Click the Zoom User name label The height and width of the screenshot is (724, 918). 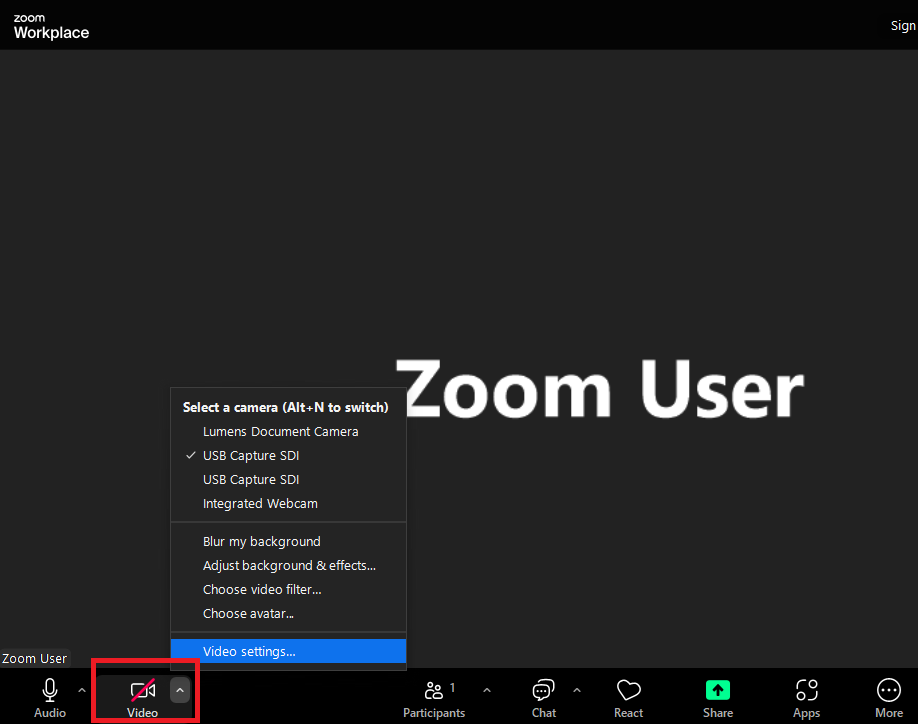[35, 659]
